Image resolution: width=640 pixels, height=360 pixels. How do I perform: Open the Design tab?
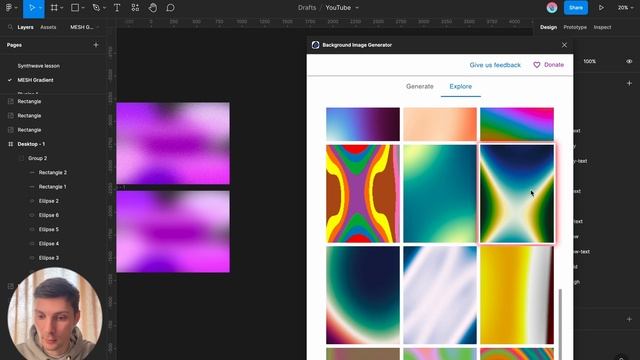[x=548, y=27]
